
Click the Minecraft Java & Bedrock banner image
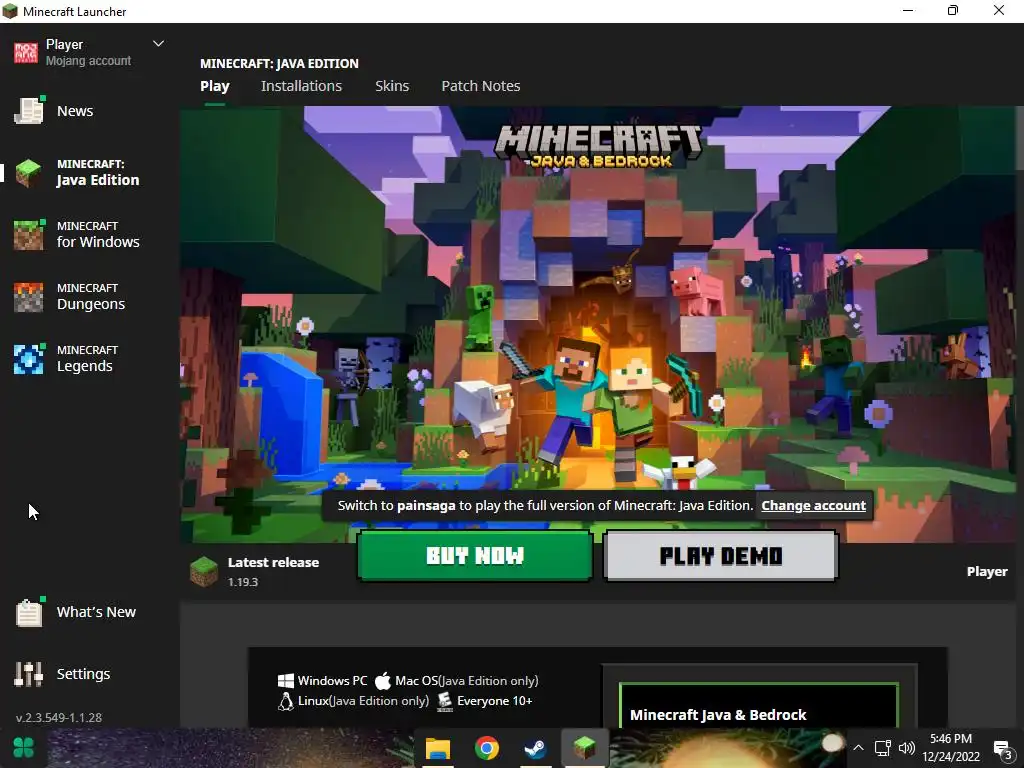pyautogui.click(x=598, y=325)
